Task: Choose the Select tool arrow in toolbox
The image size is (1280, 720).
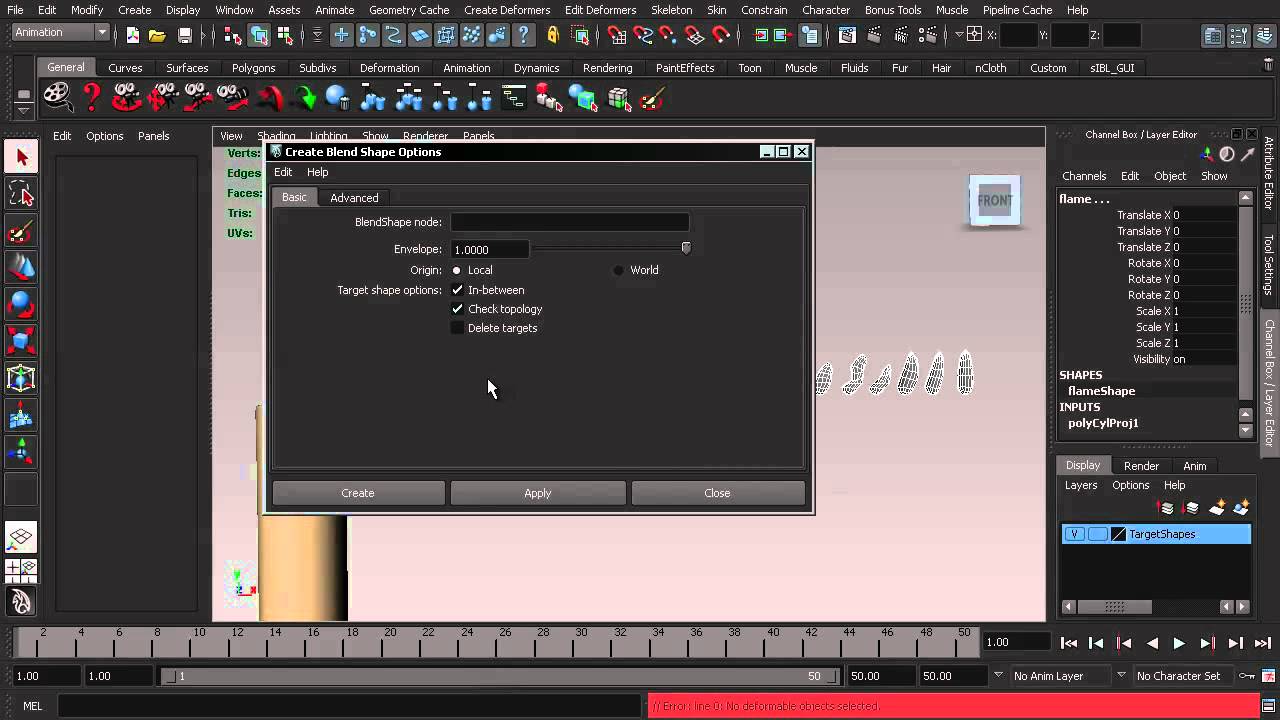Action: (x=21, y=157)
